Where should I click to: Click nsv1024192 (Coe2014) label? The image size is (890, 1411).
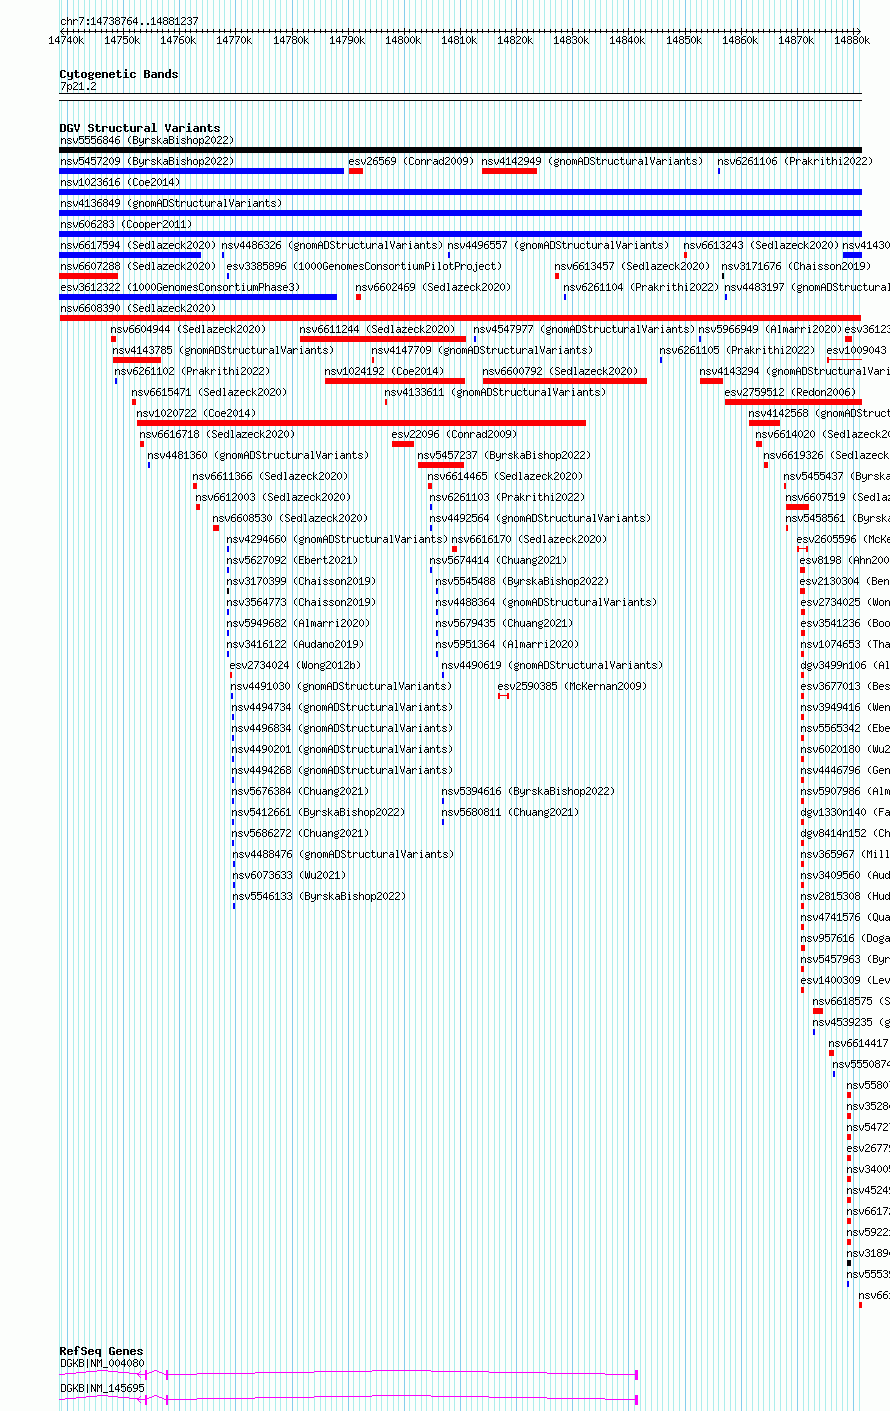point(384,371)
